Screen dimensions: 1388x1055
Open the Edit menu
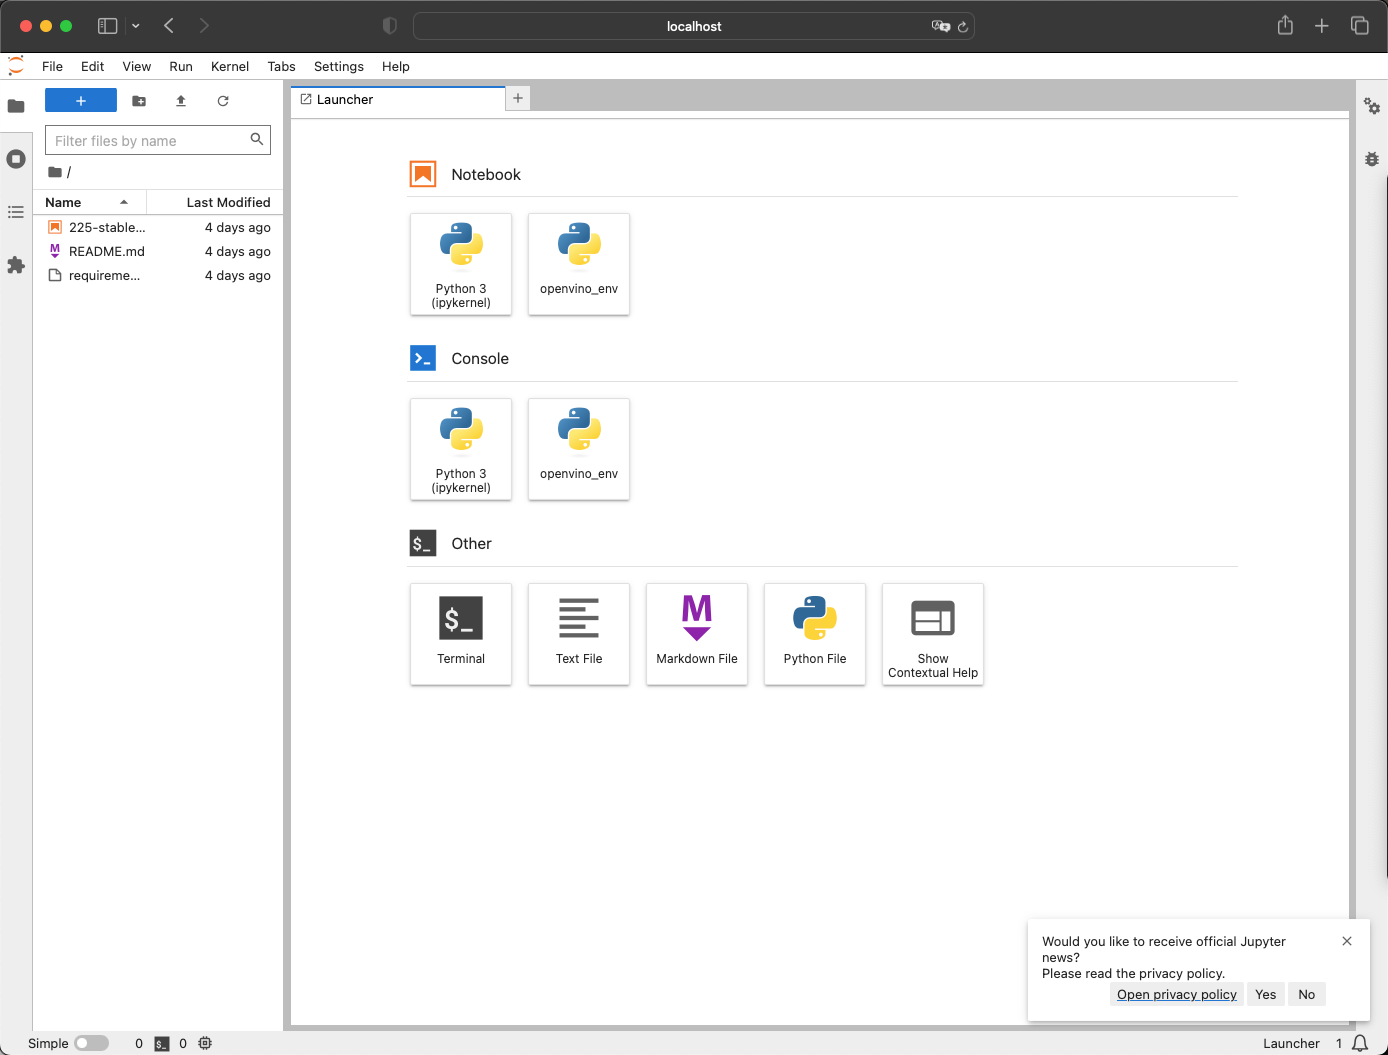92,66
